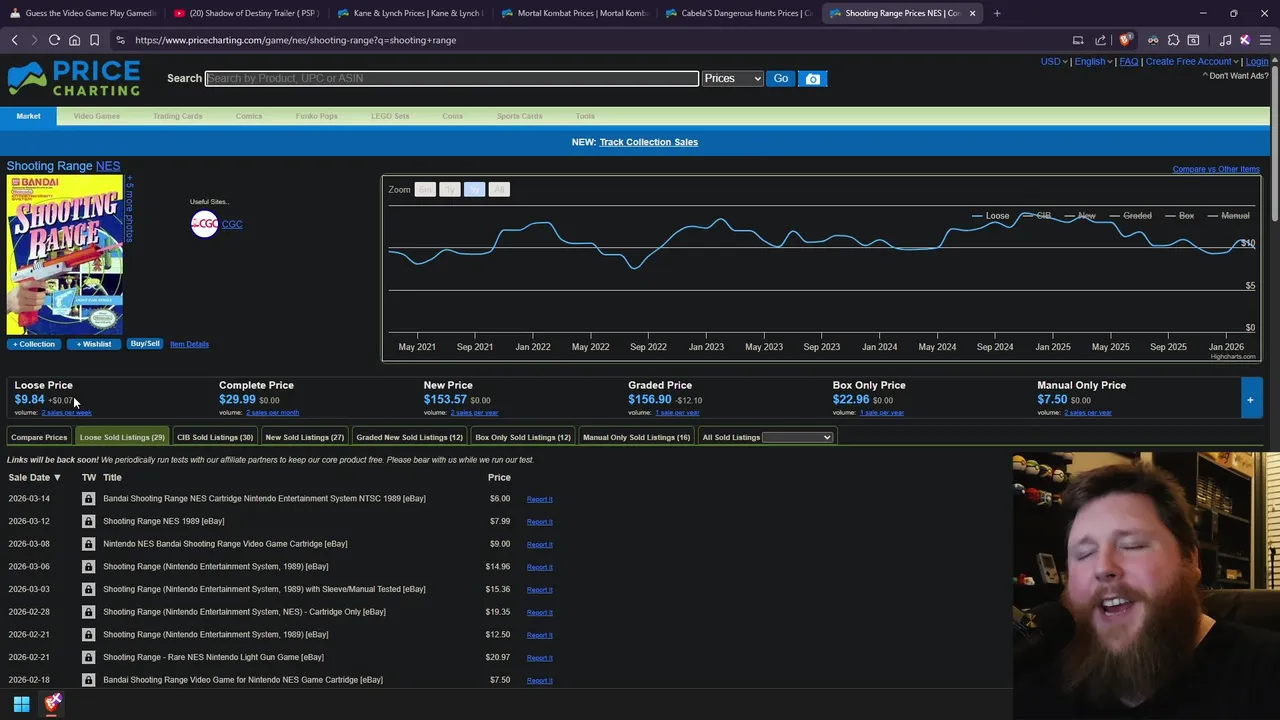Open the Brave browser taskbar icon

(x=52, y=704)
